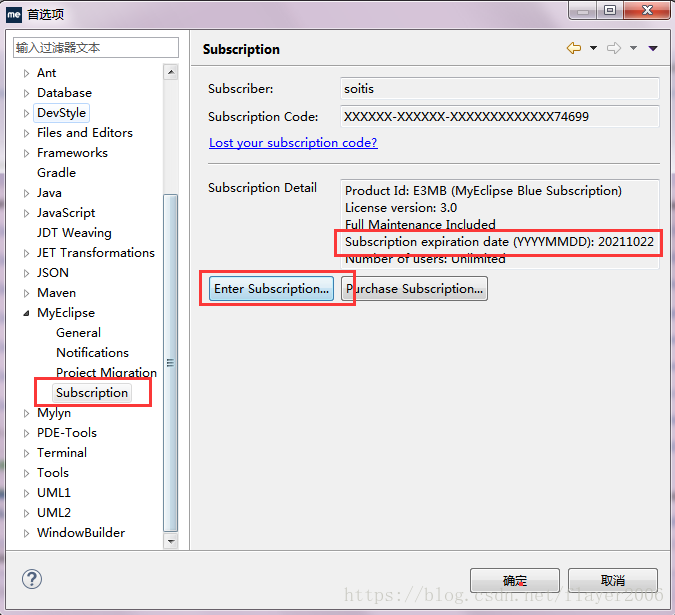Select Project Migration under MyEclipse

click(106, 372)
